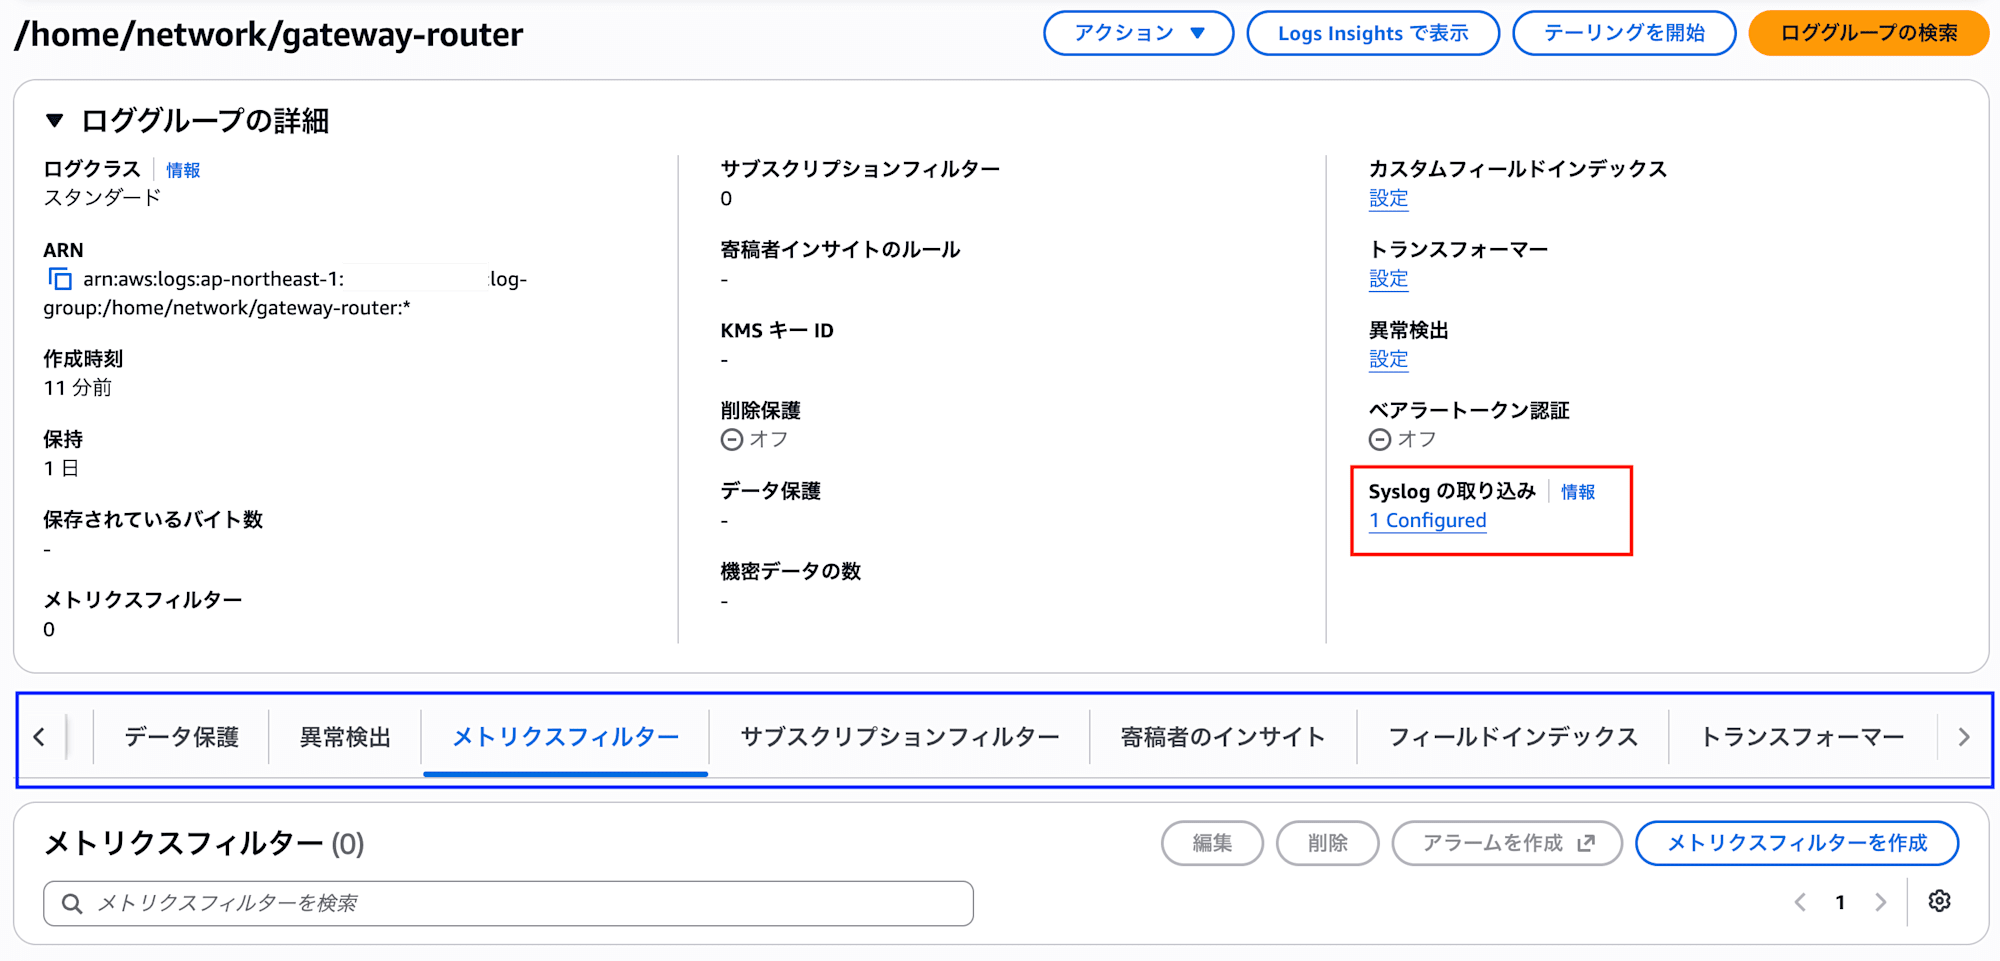Click page number 1 in pagination
The width and height of the screenshot is (2000, 961).
tap(1840, 902)
